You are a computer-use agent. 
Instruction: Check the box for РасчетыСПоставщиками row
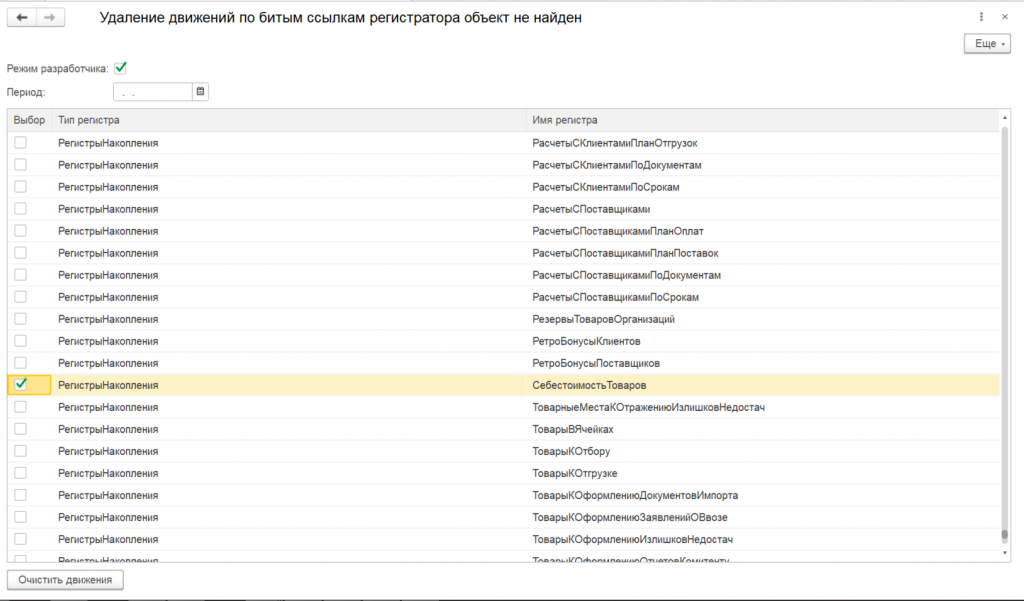20,209
